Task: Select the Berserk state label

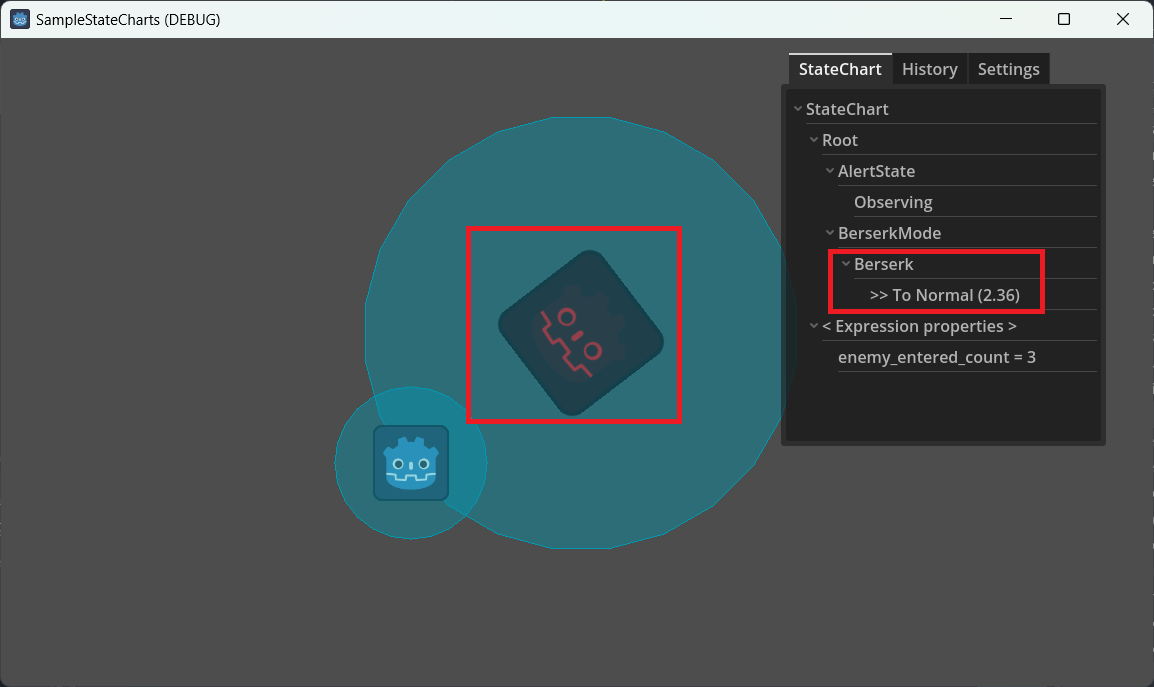Action: click(884, 264)
